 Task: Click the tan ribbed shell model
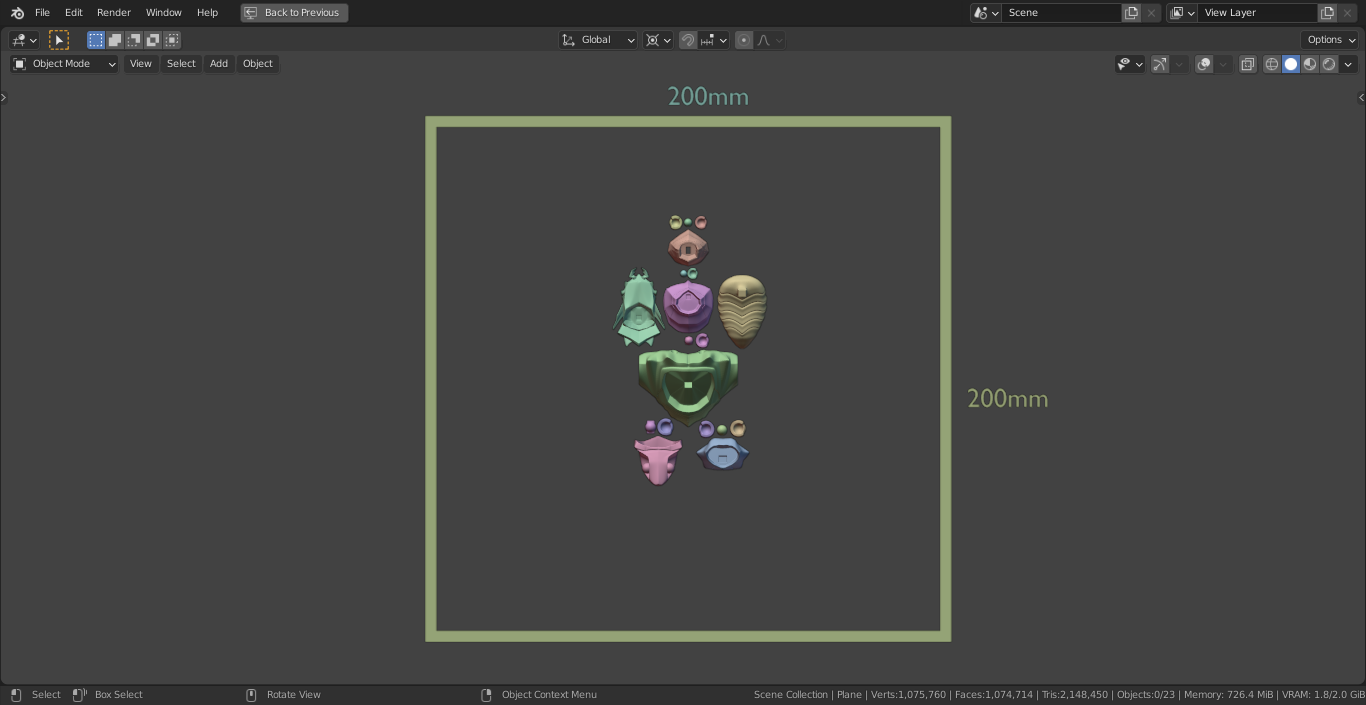(742, 310)
